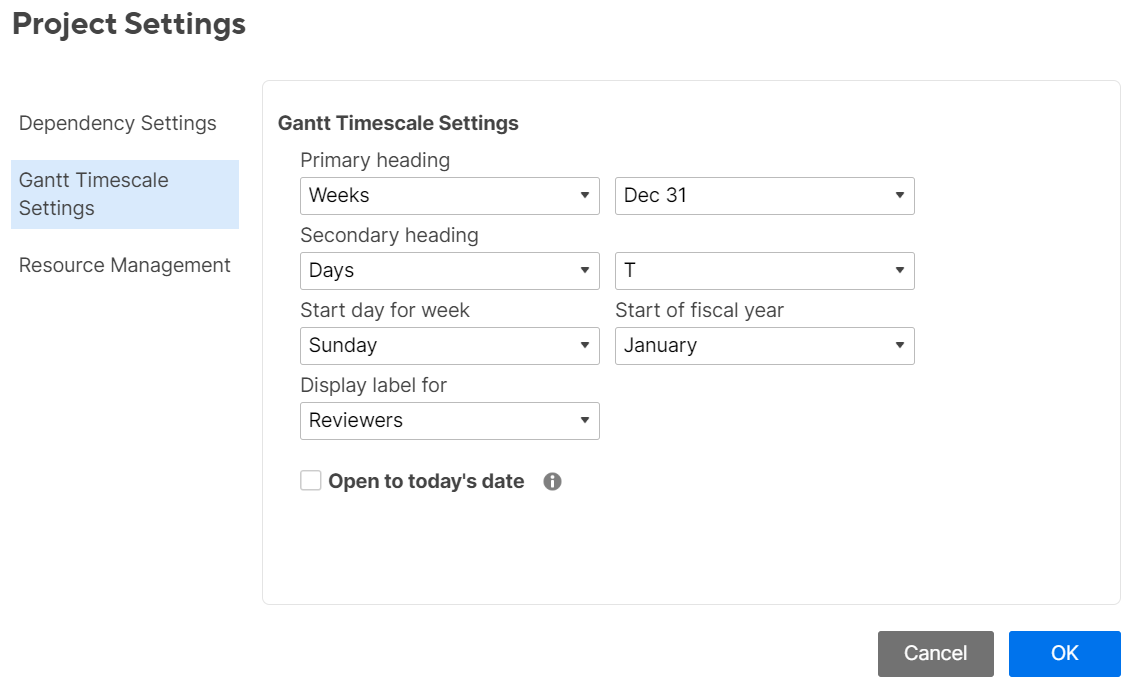Open the Dec 31 date format dropdown
The image size is (1130, 689).
tap(764, 196)
